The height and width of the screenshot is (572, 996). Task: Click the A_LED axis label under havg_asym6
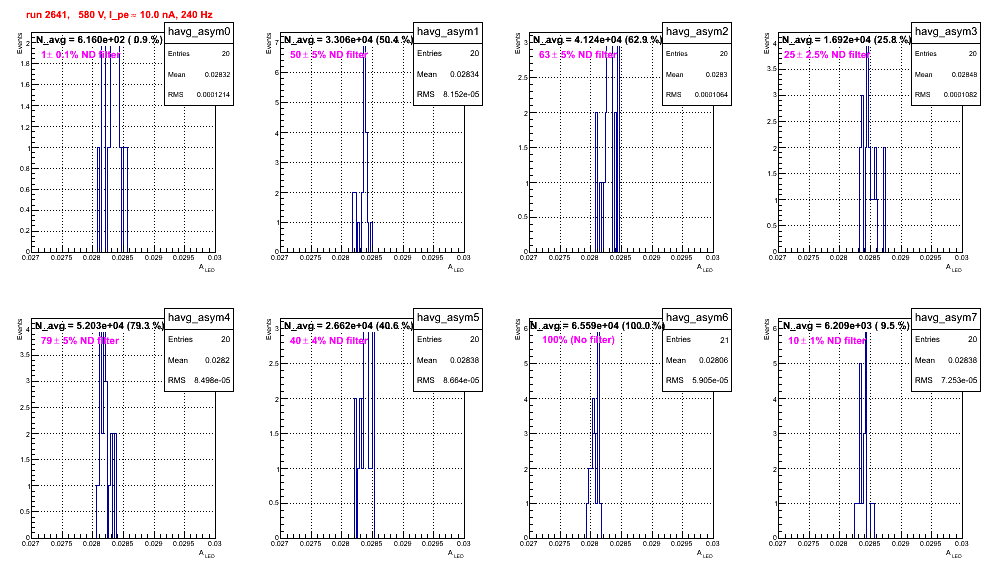pyautogui.click(x=705, y=554)
